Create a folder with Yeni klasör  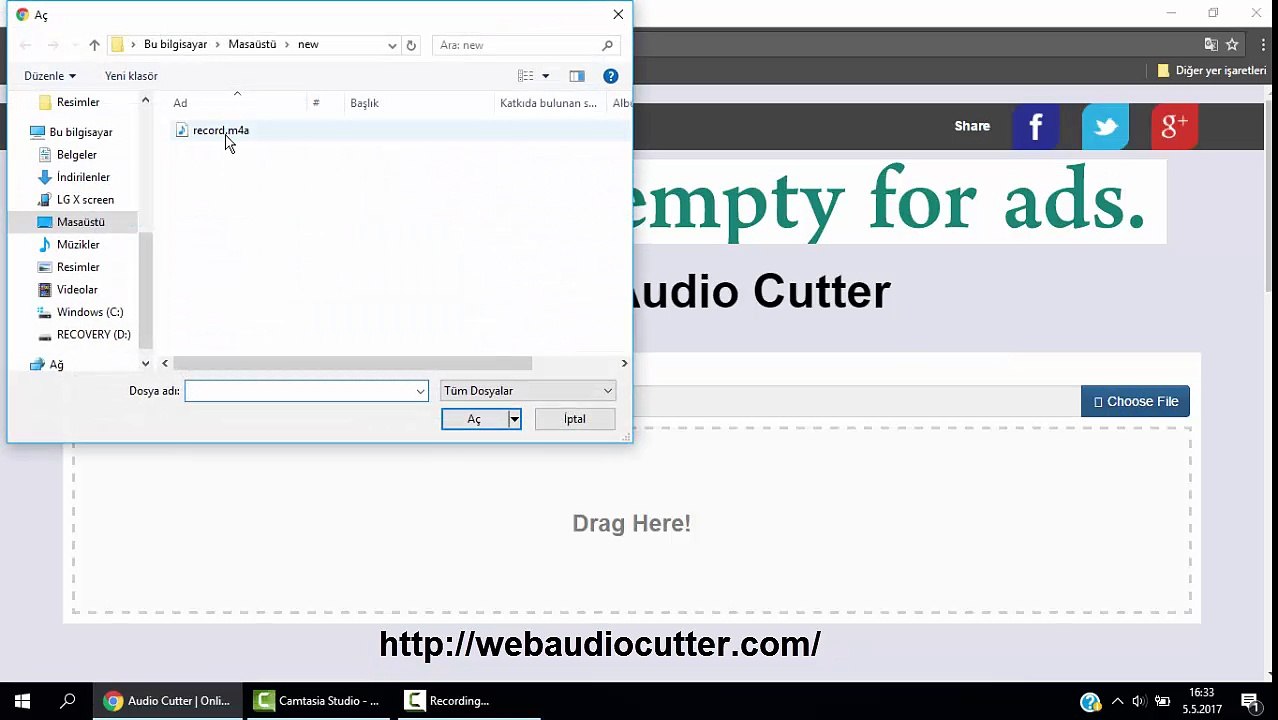pyautogui.click(x=131, y=76)
